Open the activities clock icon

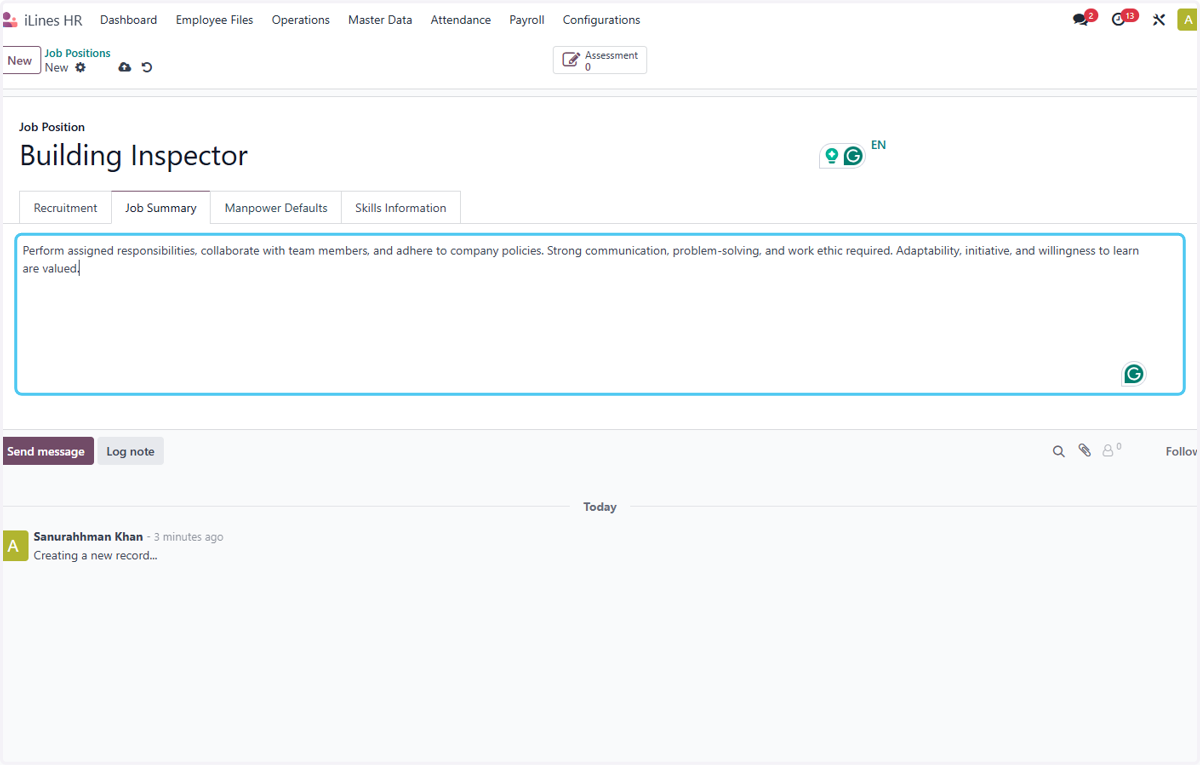[1119, 20]
